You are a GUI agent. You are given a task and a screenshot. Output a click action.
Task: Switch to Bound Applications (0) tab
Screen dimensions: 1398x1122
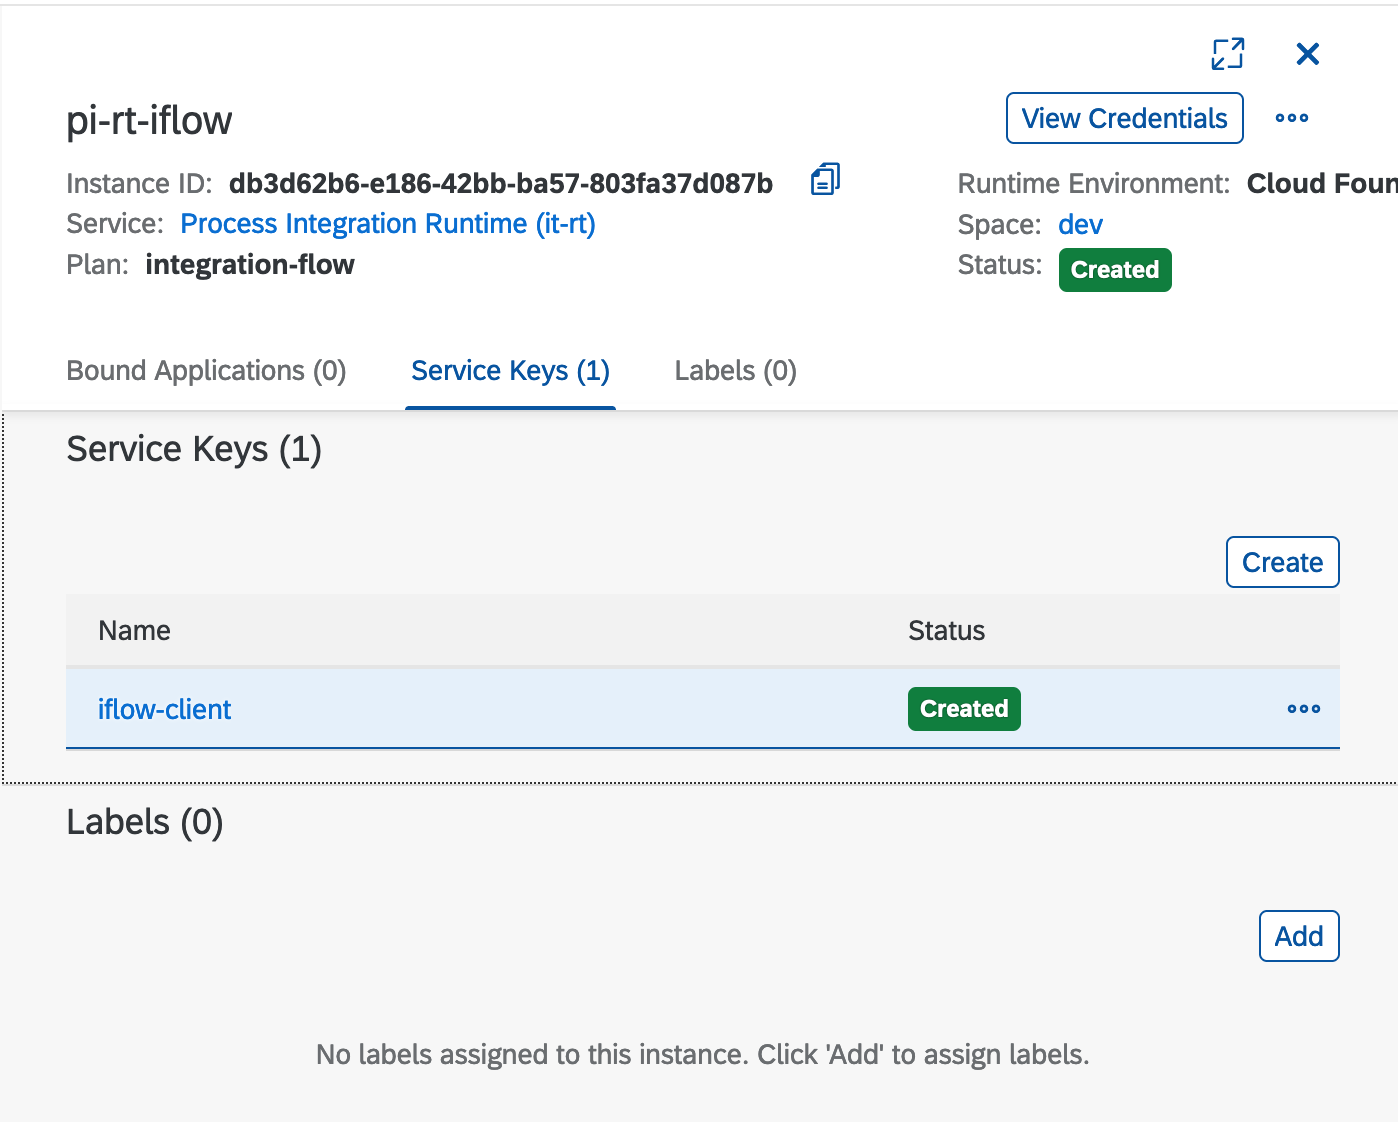point(206,371)
